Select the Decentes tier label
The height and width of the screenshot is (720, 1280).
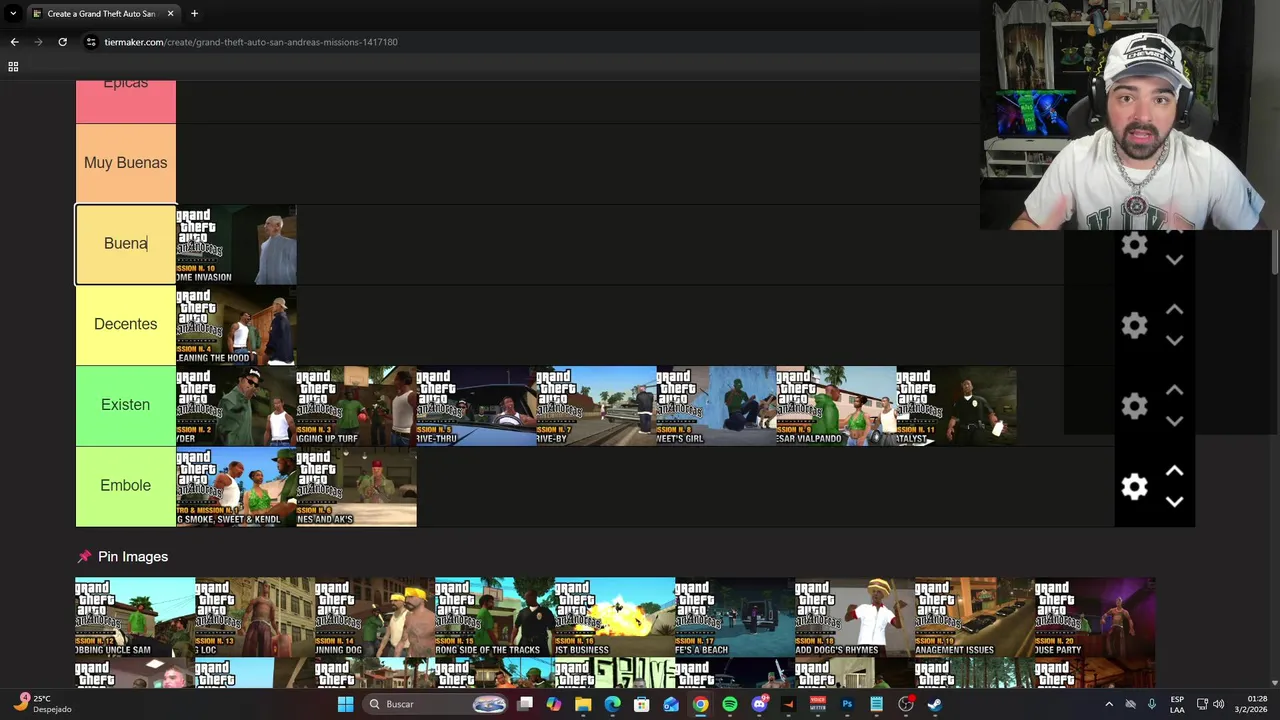(x=126, y=325)
